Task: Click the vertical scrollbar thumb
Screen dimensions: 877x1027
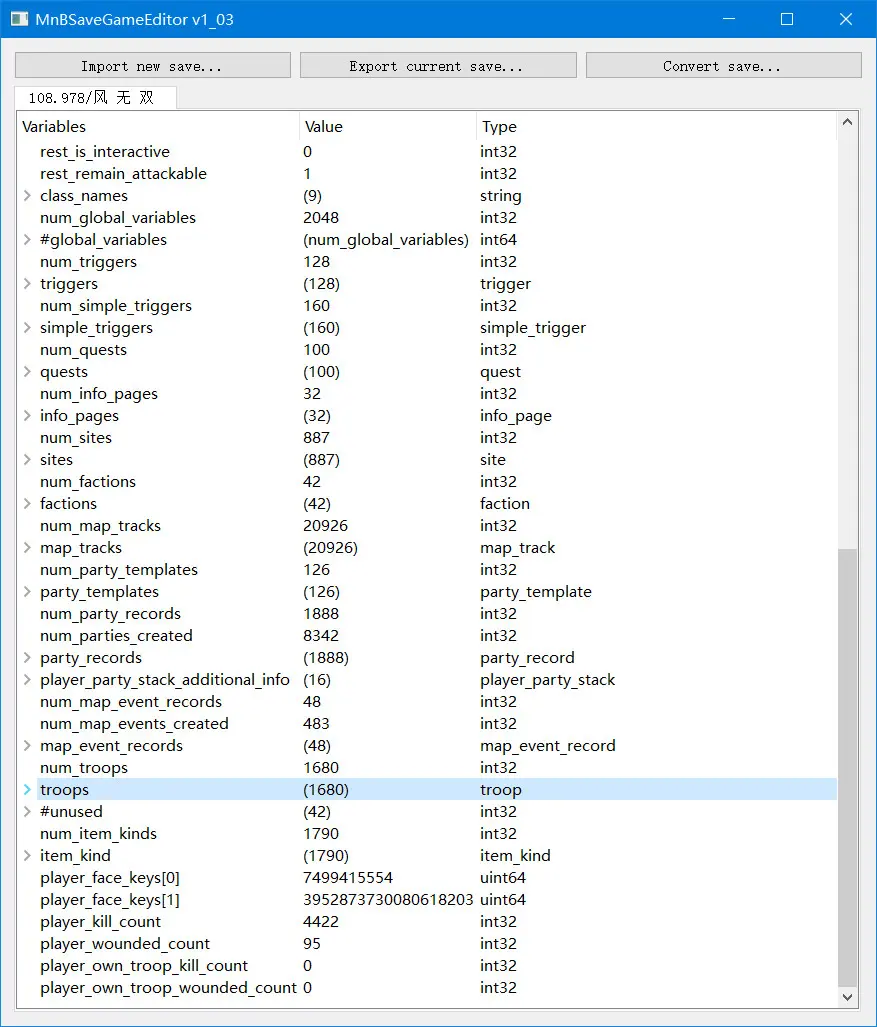Action: point(847,768)
